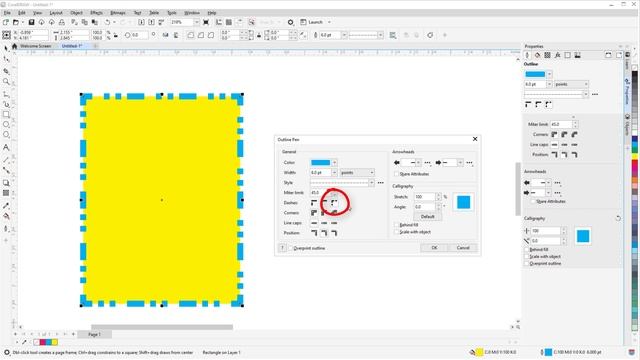Select the Page 1 tab at the bottom
This screenshot has height=360, width=640.
coord(94,334)
